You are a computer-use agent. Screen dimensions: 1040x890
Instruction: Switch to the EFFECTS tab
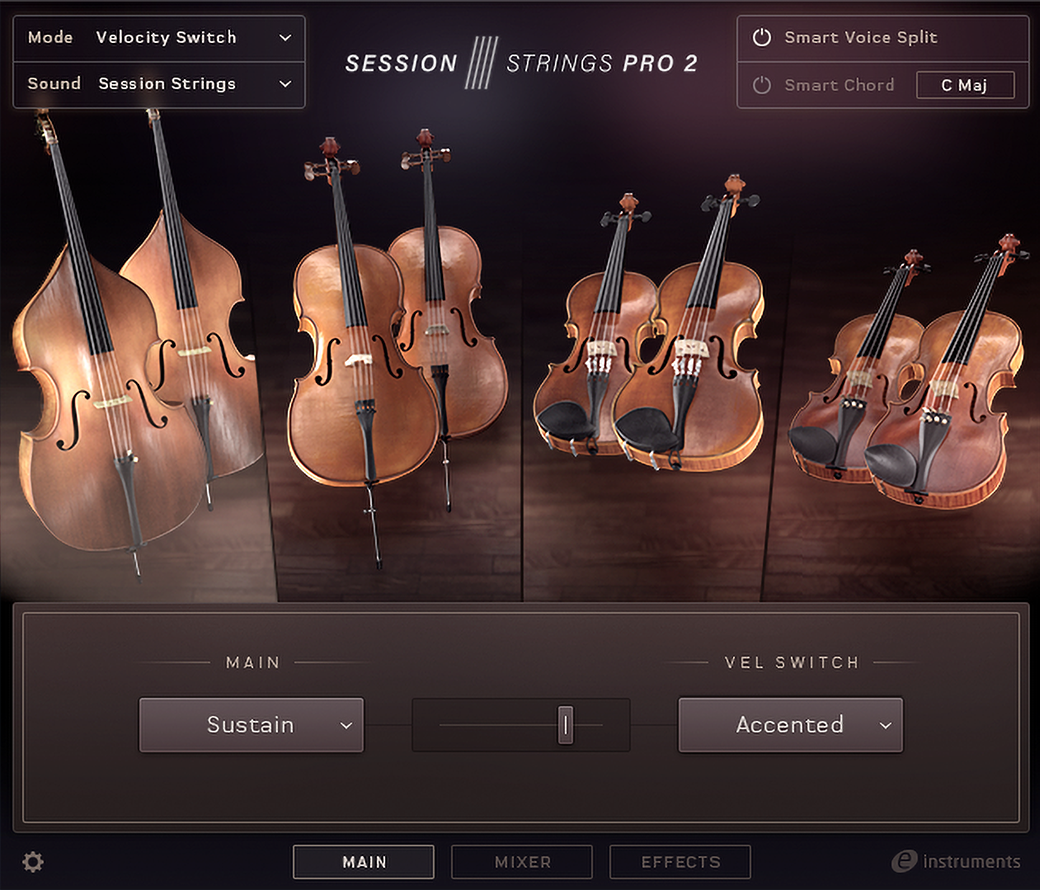coord(681,861)
